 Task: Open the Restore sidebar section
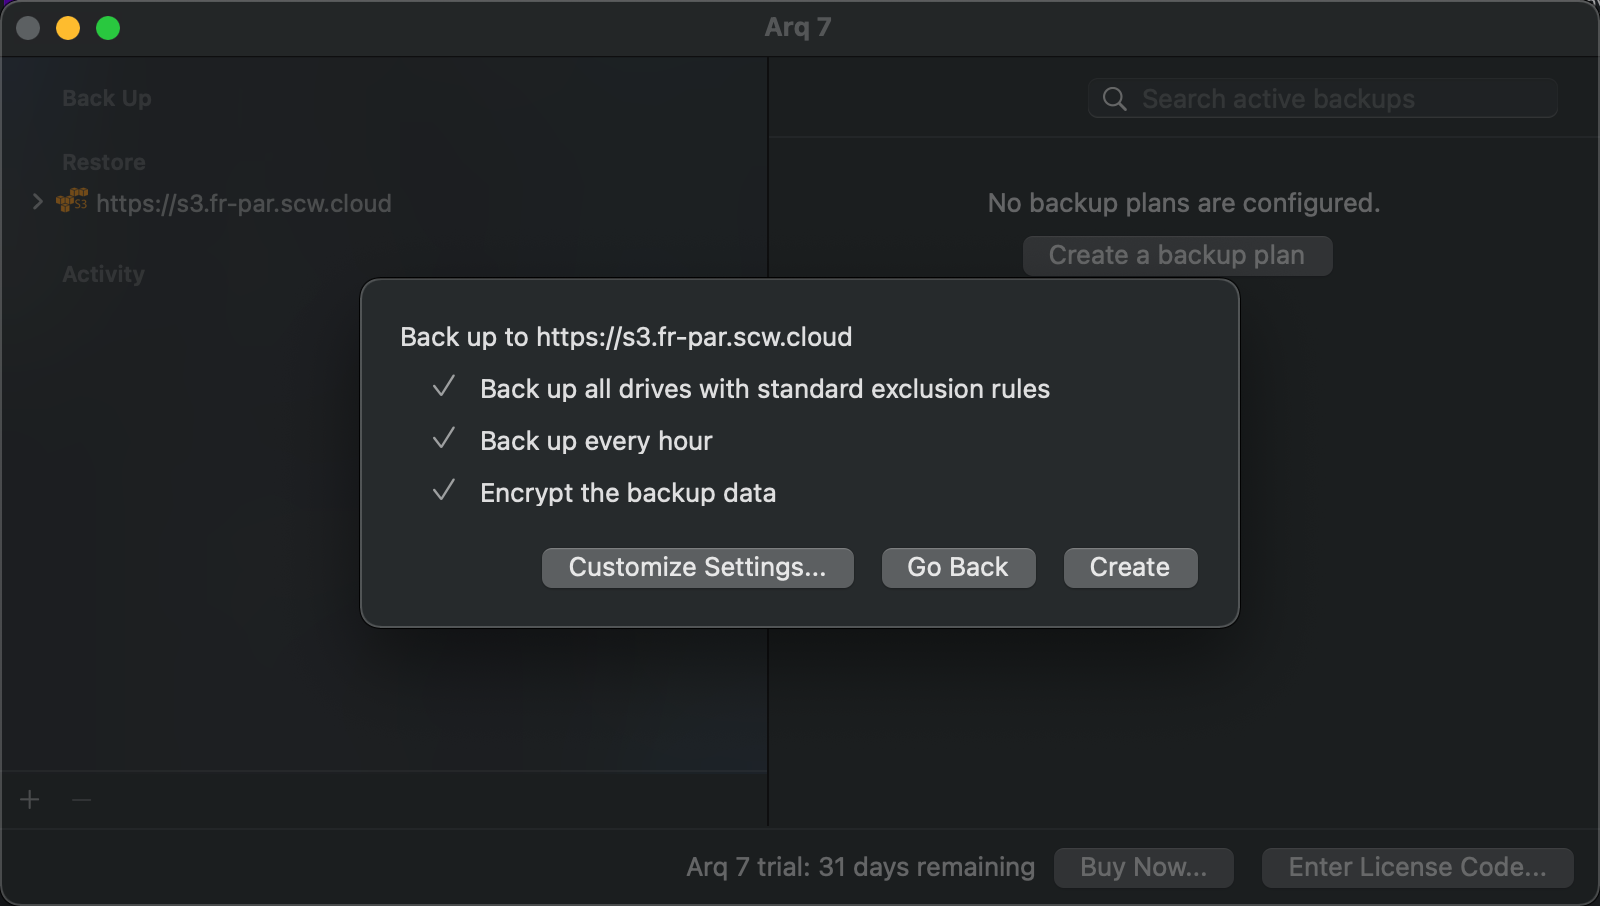pos(104,162)
